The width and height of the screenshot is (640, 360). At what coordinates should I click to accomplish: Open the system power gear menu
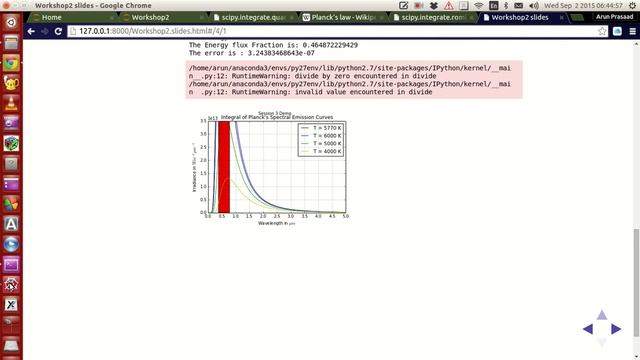click(632, 6)
